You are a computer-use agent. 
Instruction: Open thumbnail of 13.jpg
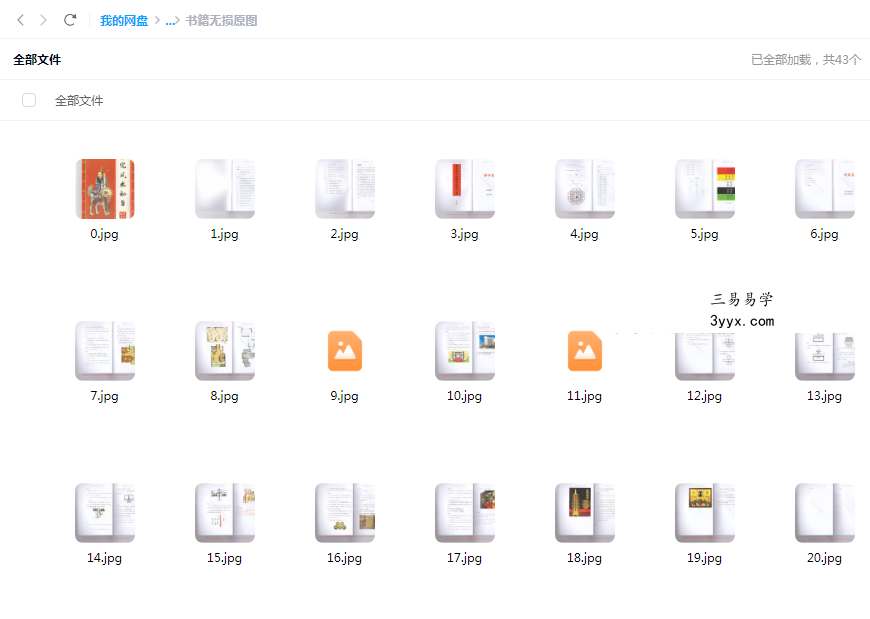pos(825,357)
